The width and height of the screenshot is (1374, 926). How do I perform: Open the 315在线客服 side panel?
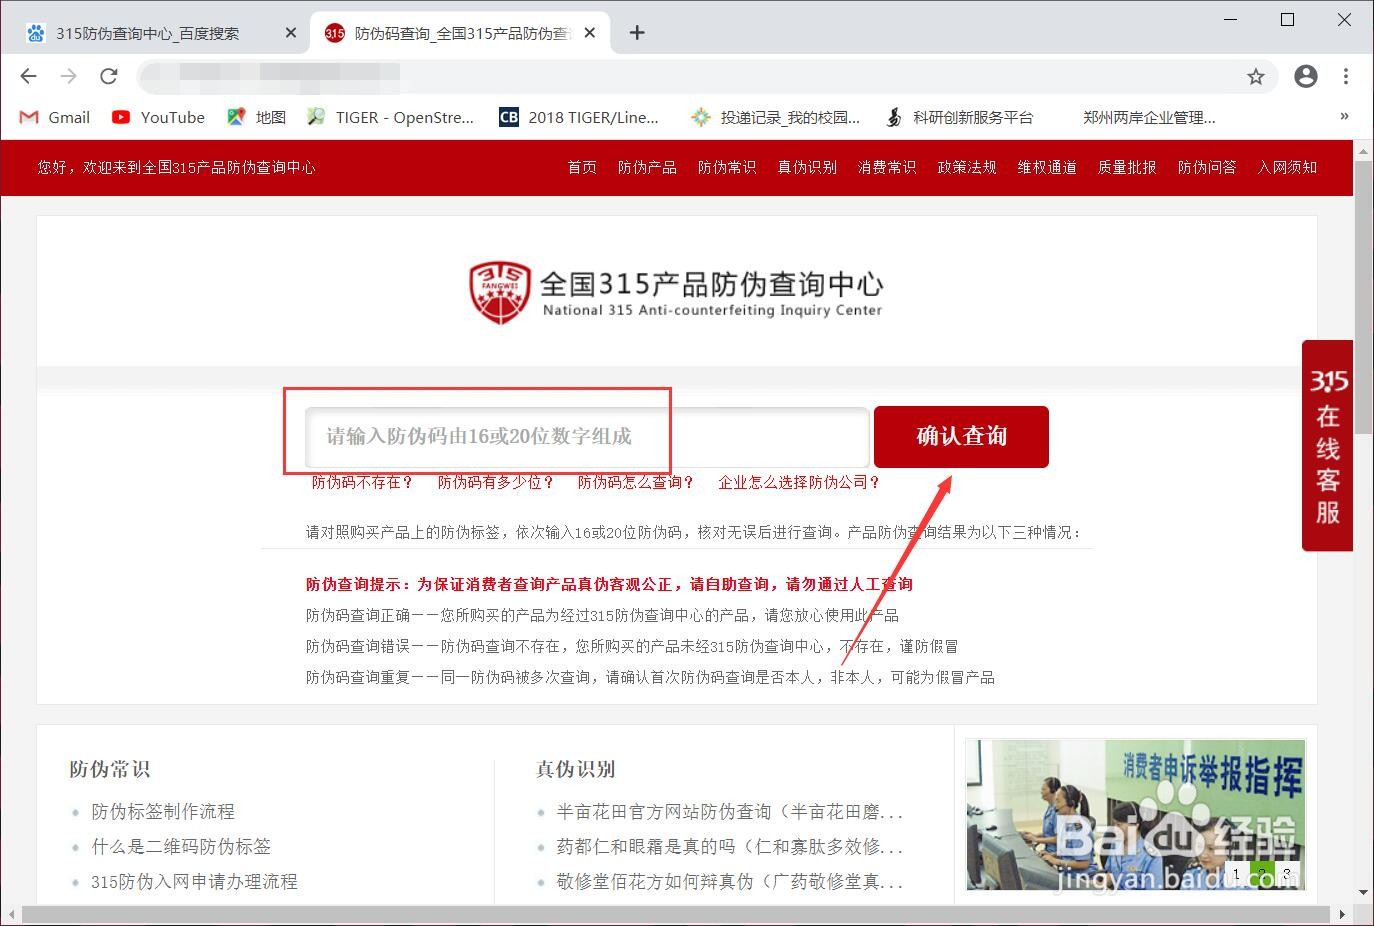pos(1327,445)
